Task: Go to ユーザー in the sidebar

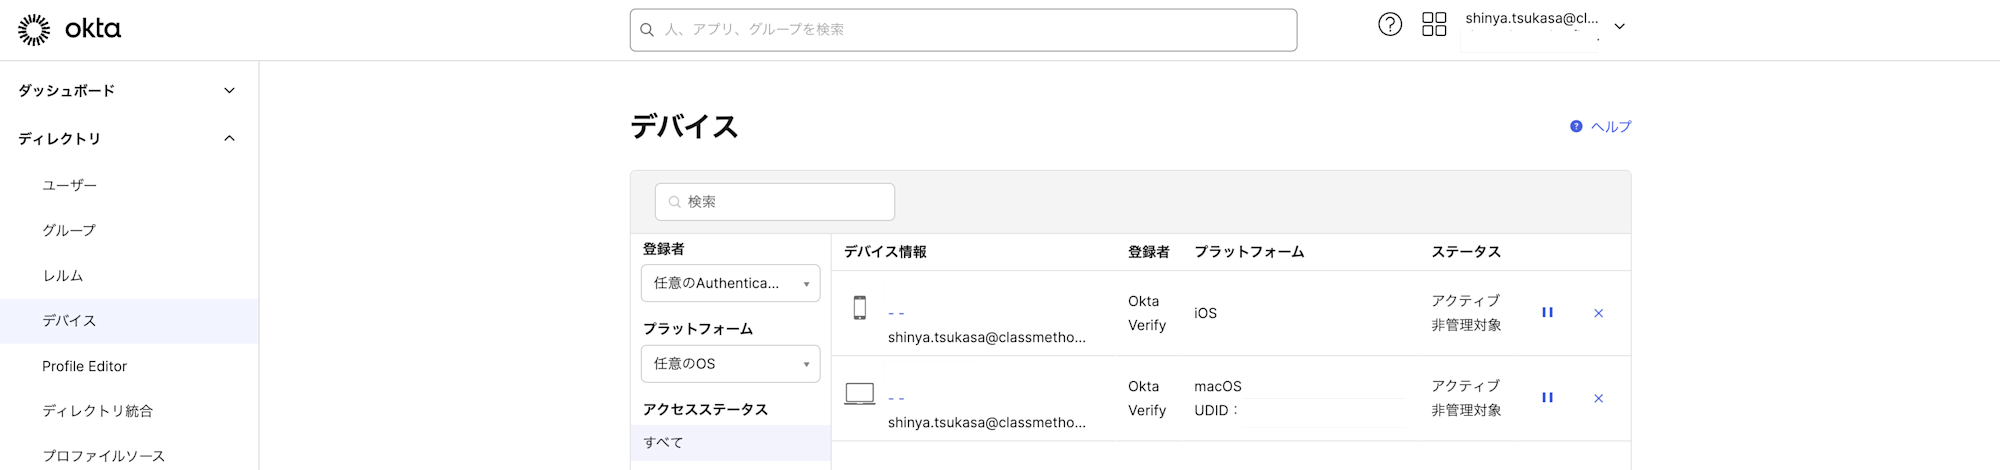Action: (70, 185)
